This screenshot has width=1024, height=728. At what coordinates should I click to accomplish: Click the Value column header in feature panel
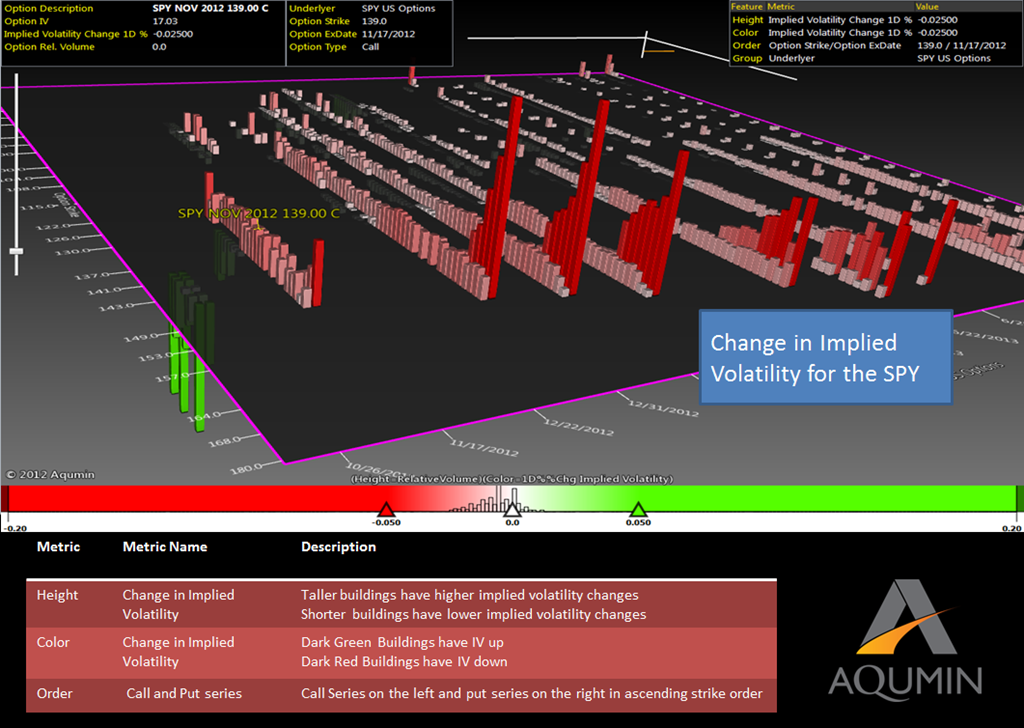pyautogui.click(x=927, y=7)
